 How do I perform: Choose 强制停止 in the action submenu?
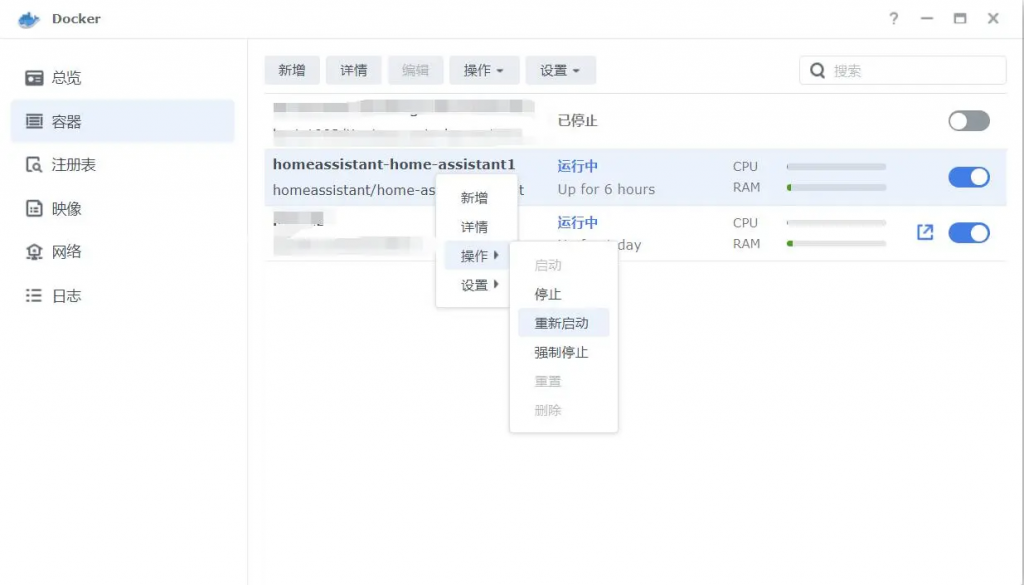[562, 352]
